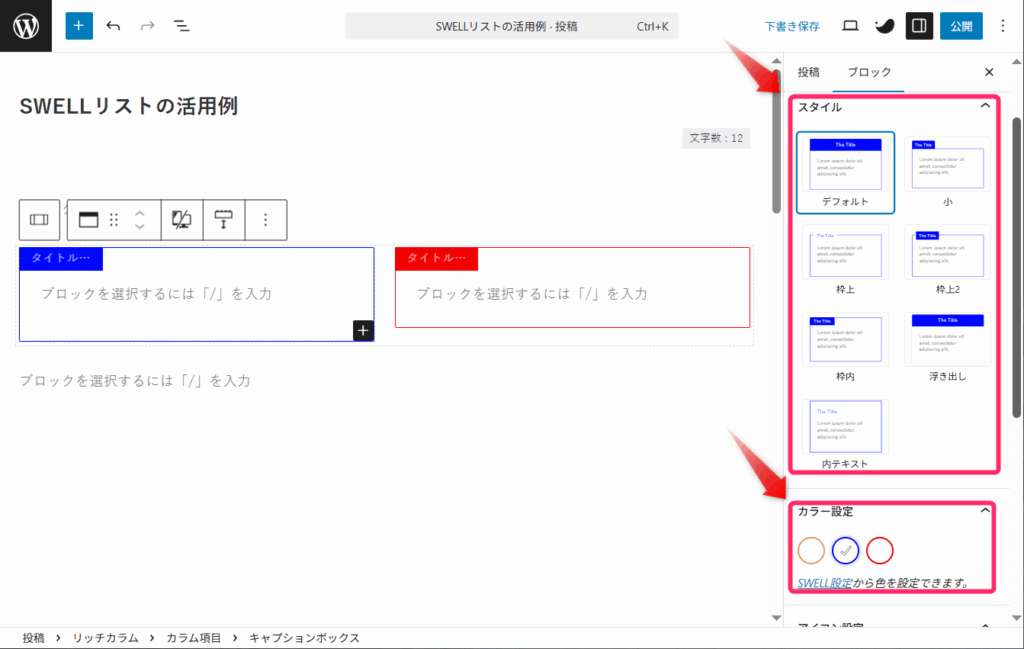Click the caption box block type icon

click(x=88, y=219)
